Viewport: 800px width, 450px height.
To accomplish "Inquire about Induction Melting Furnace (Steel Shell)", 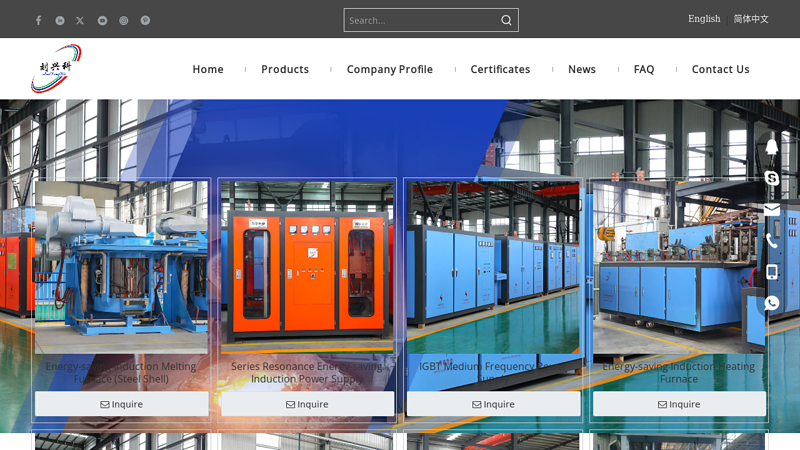I will coord(121,404).
